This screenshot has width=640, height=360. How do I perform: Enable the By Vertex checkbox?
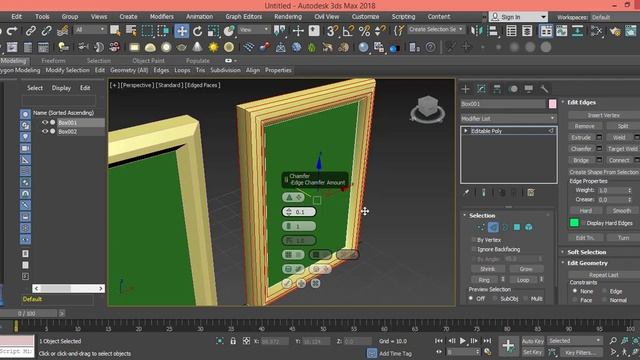click(474, 240)
